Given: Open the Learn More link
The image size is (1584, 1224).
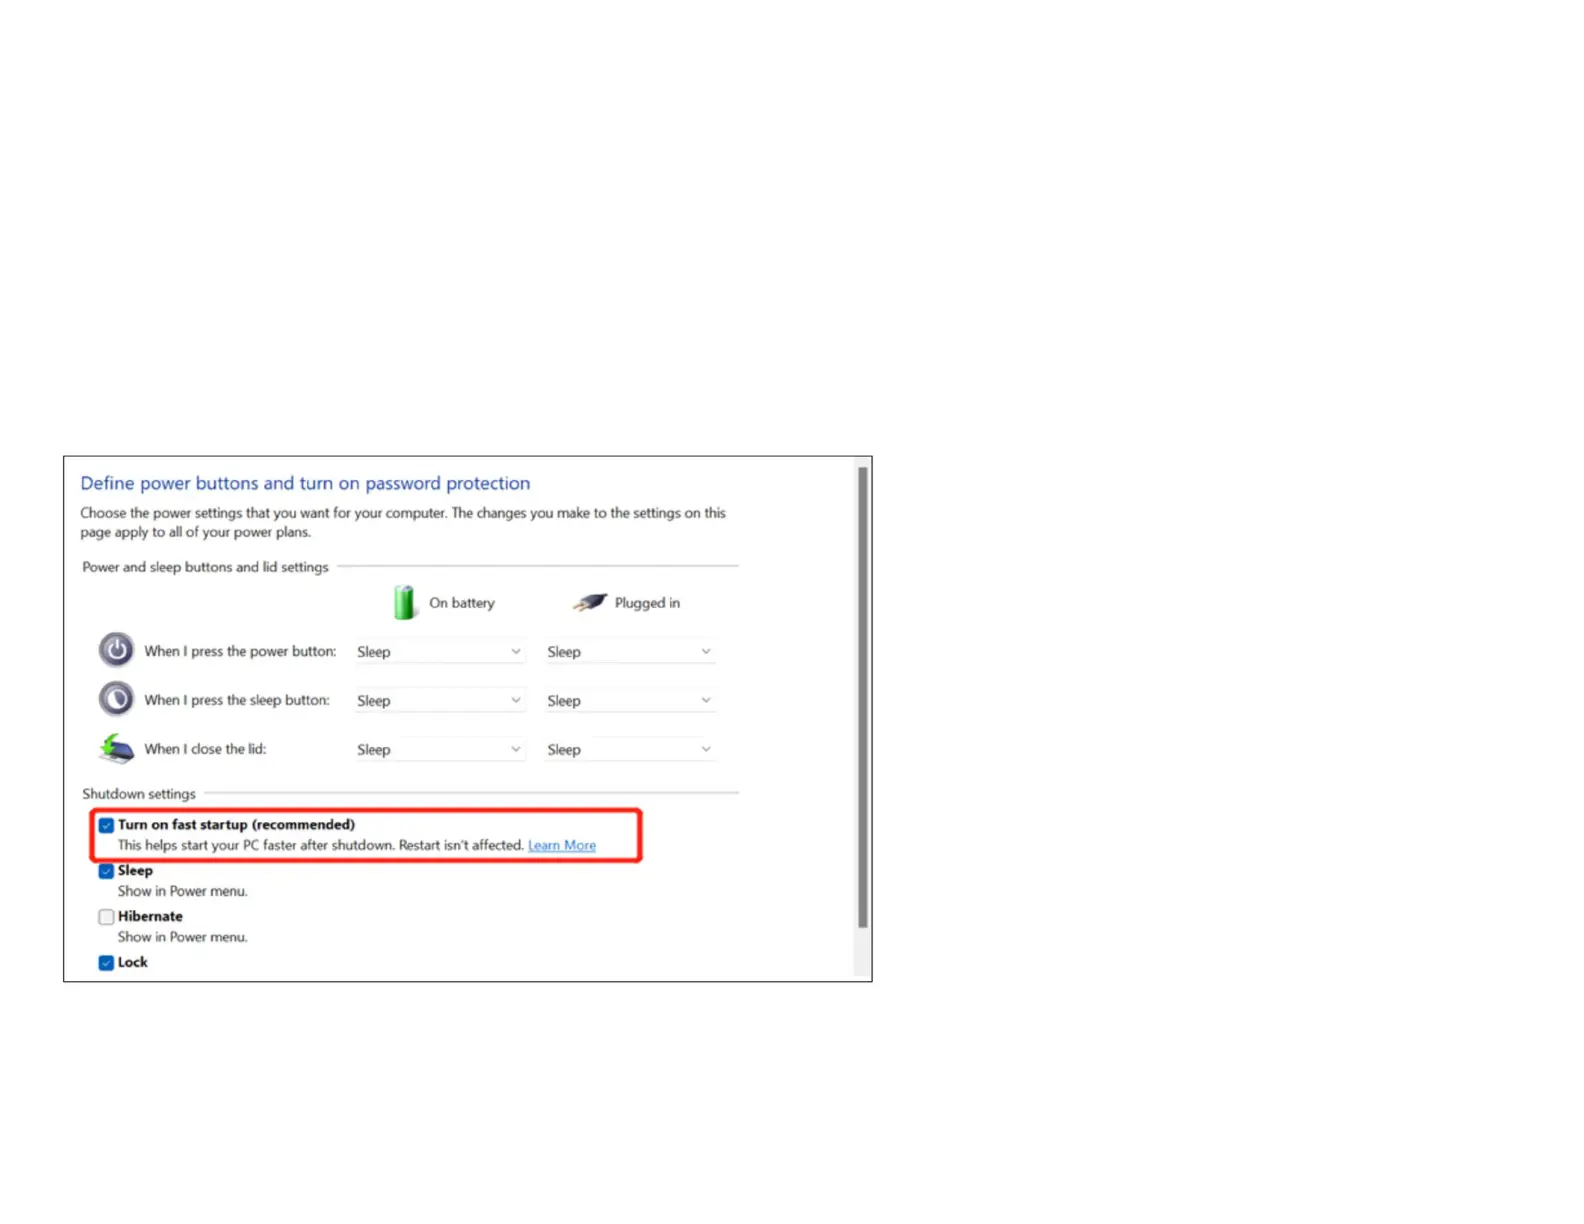Looking at the screenshot, I should tap(561, 846).
